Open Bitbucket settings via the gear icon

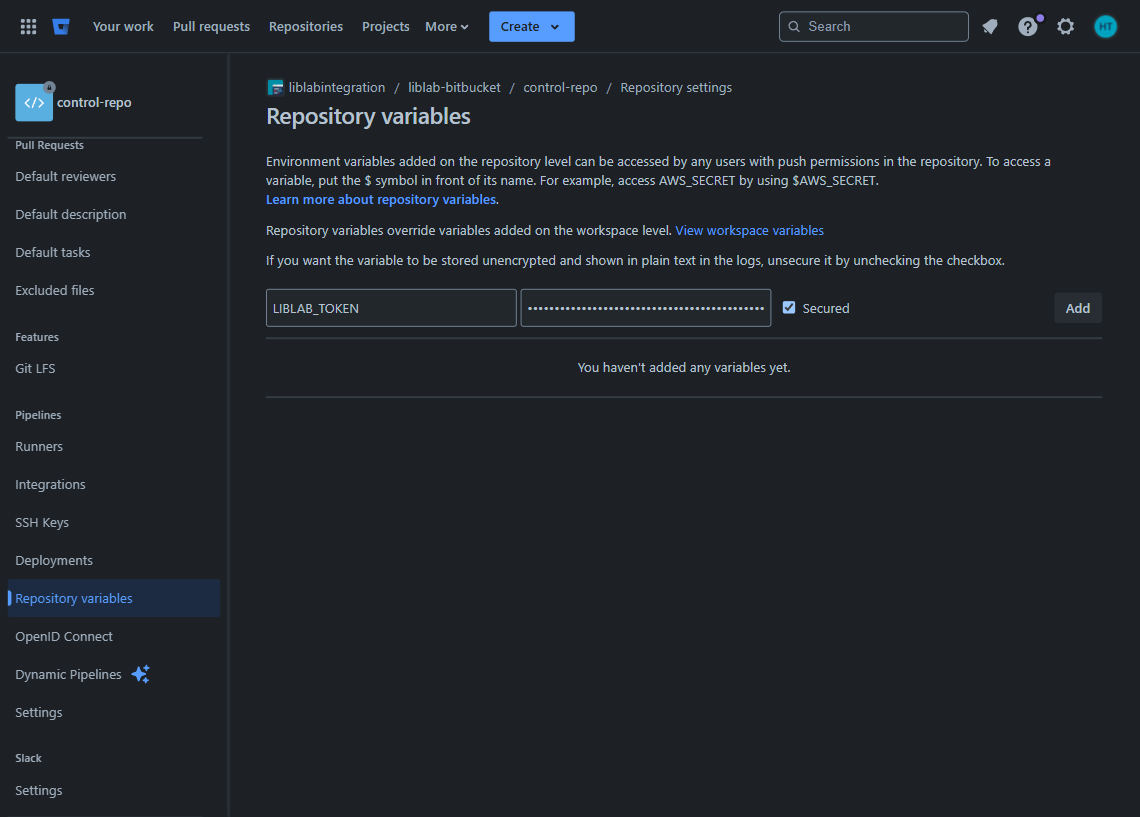(1065, 26)
